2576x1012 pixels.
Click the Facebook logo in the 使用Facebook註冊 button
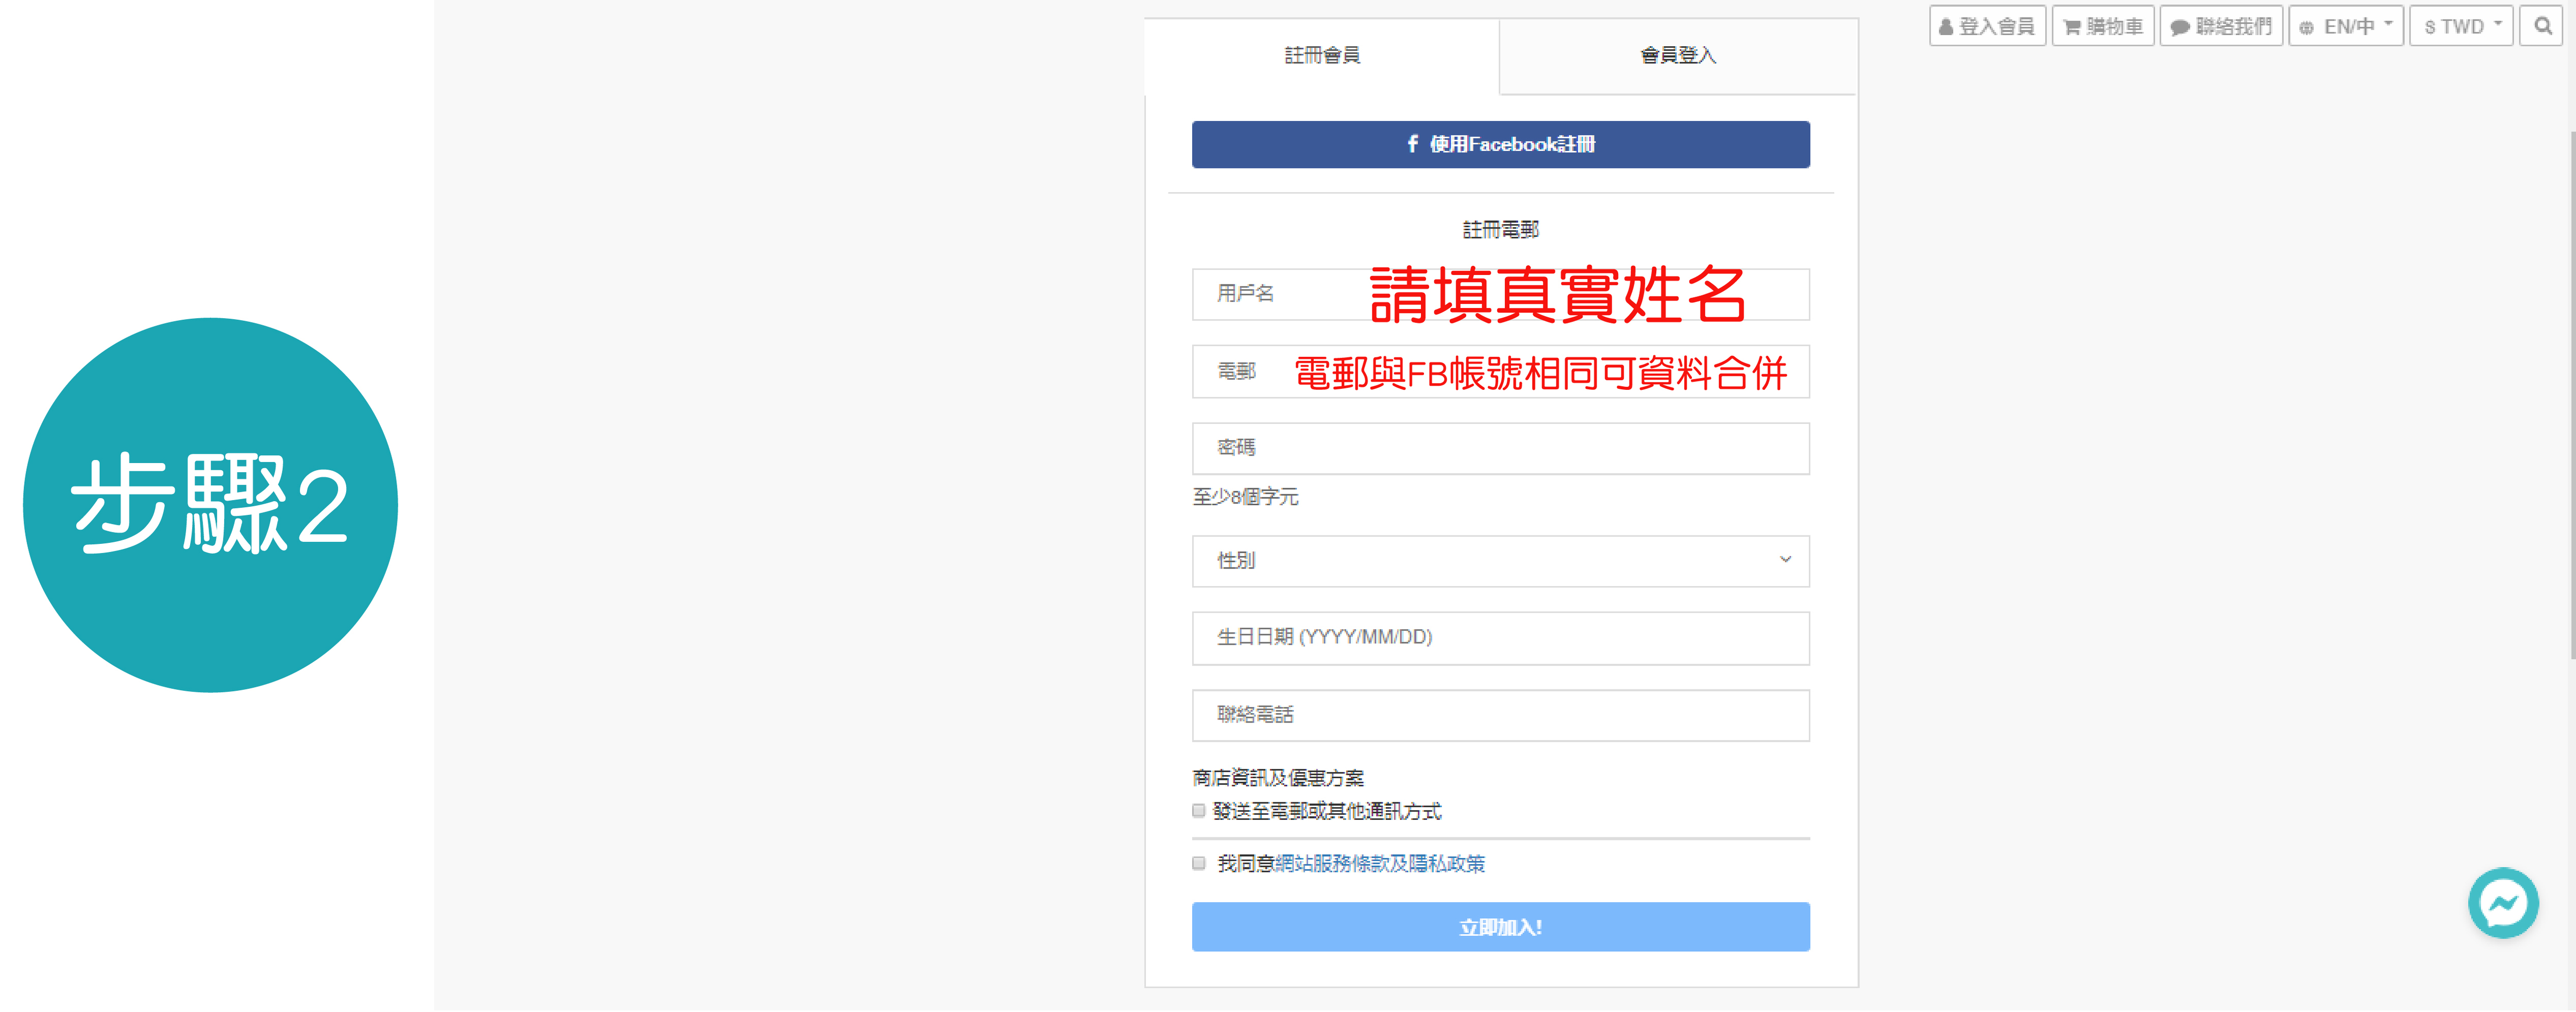pyautogui.click(x=1412, y=144)
